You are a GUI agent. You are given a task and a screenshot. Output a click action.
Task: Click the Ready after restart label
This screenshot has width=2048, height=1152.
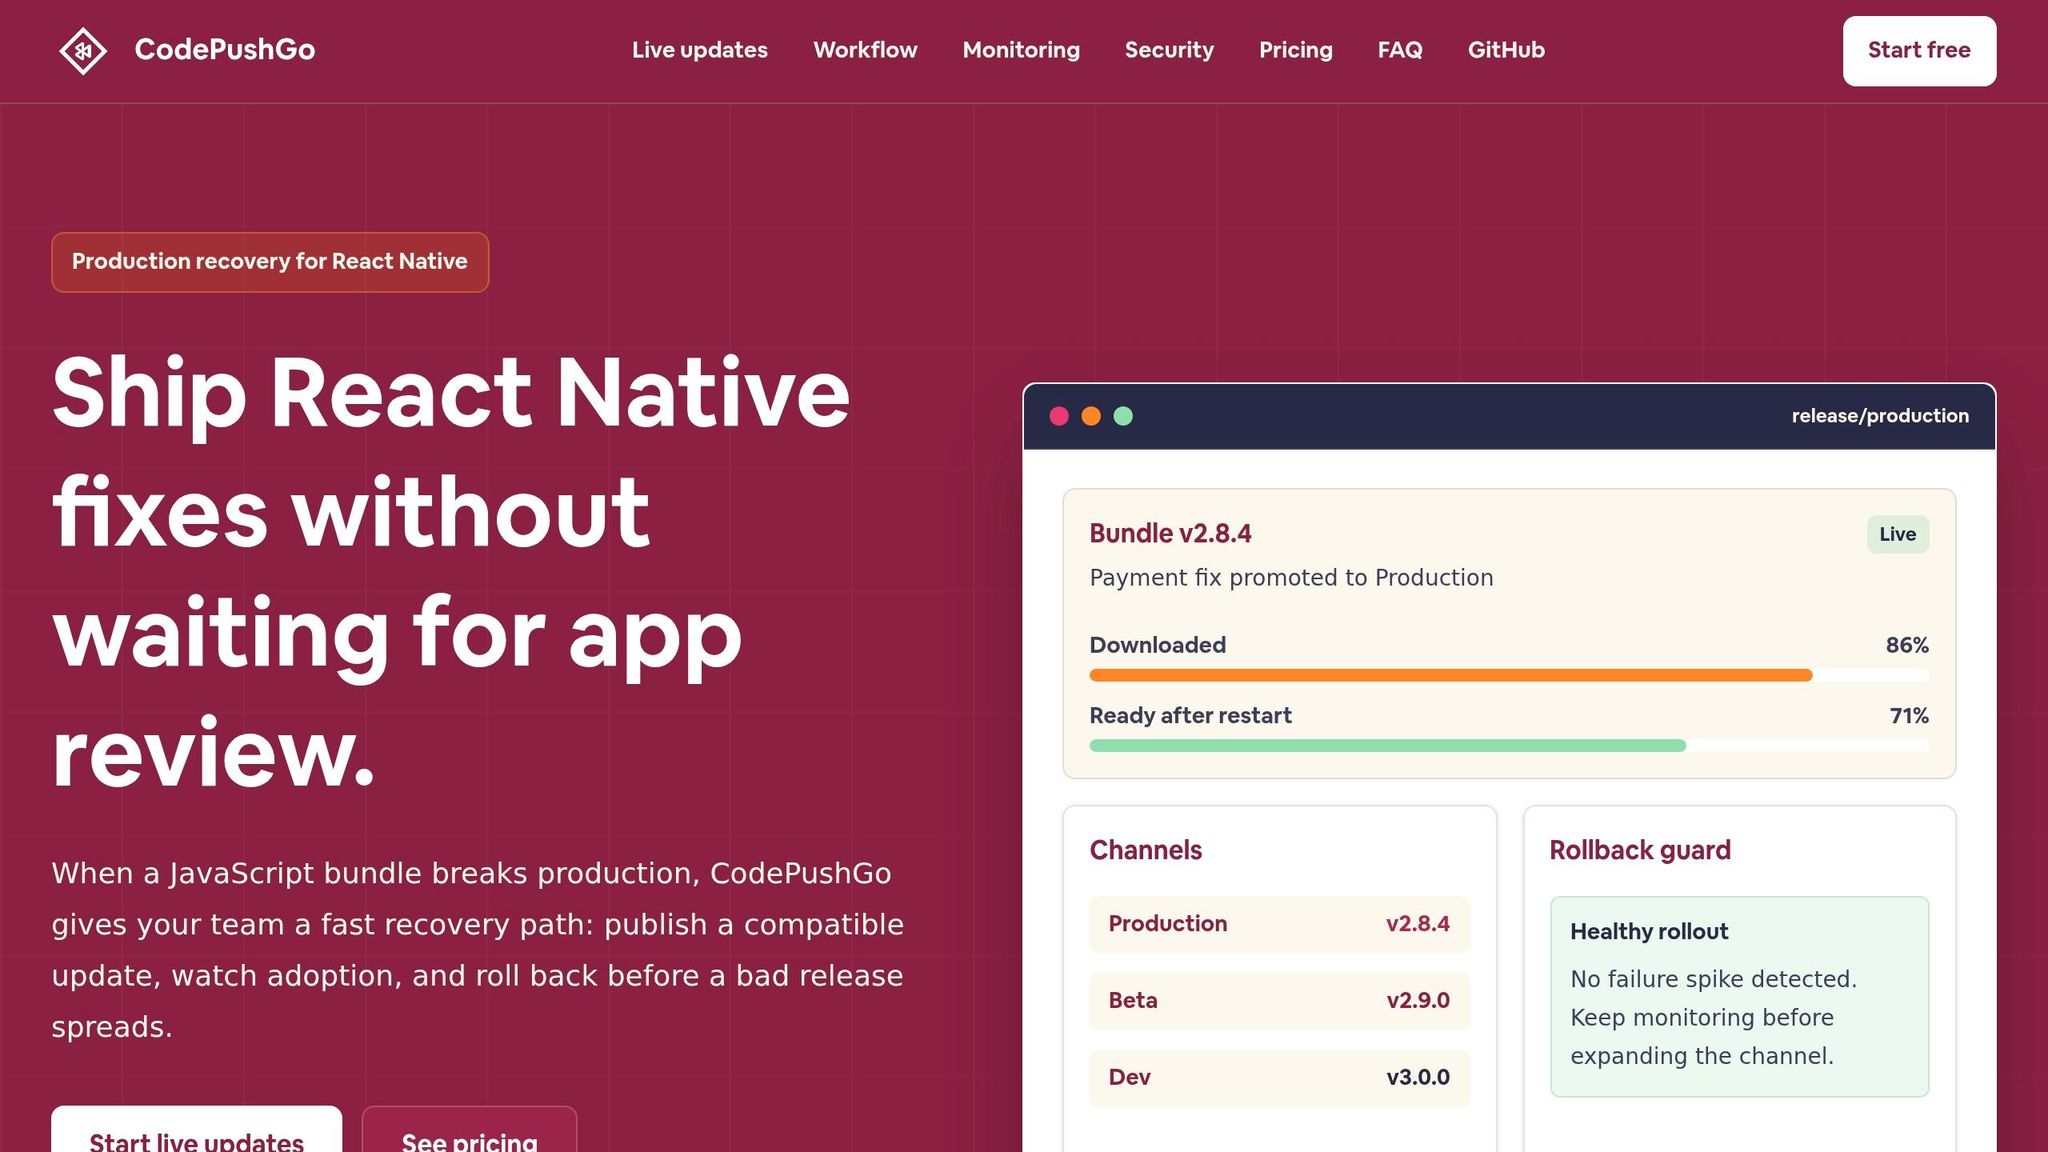[x=1190, y=716]
